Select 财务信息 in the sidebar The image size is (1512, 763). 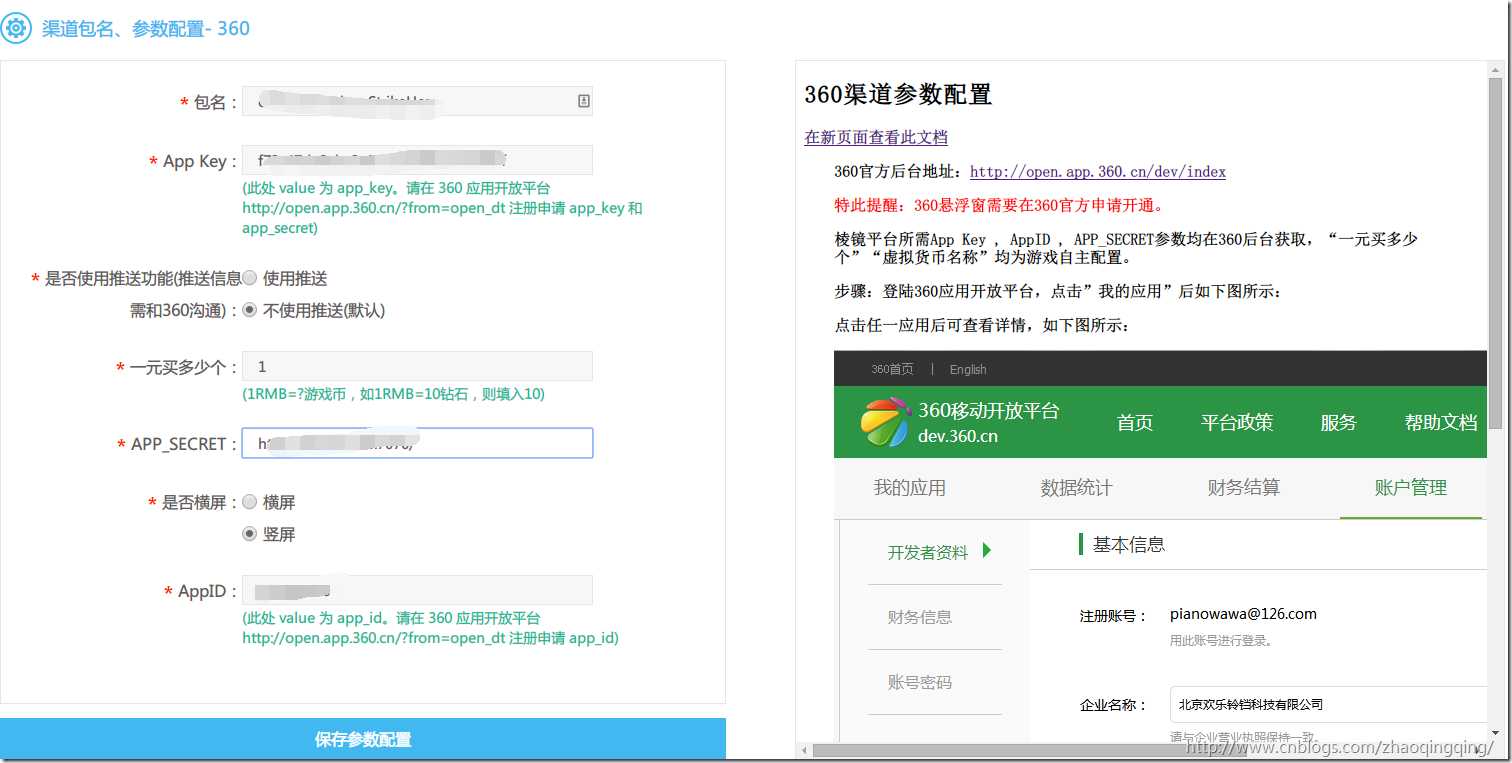coord(920,617)
